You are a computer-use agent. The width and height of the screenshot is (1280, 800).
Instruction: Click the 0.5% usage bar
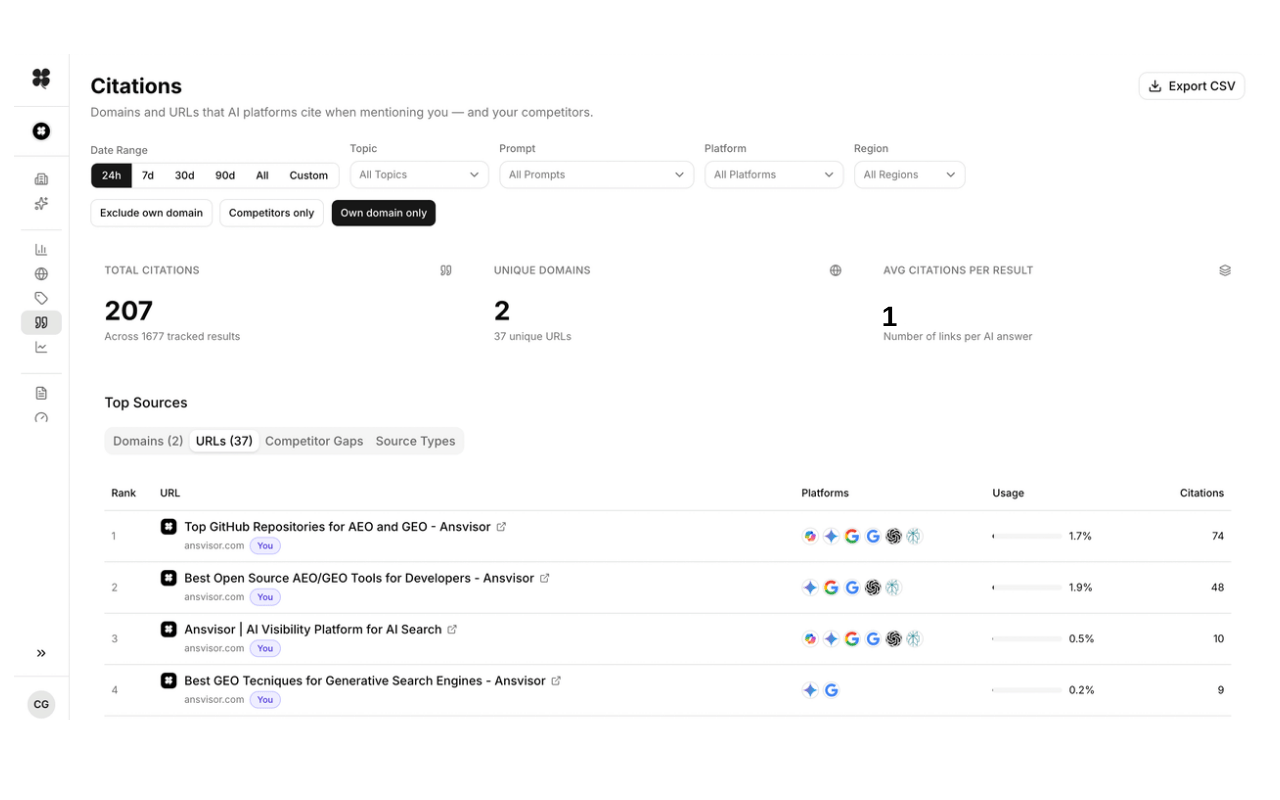pyautogui.click(x=1027, y=638)
